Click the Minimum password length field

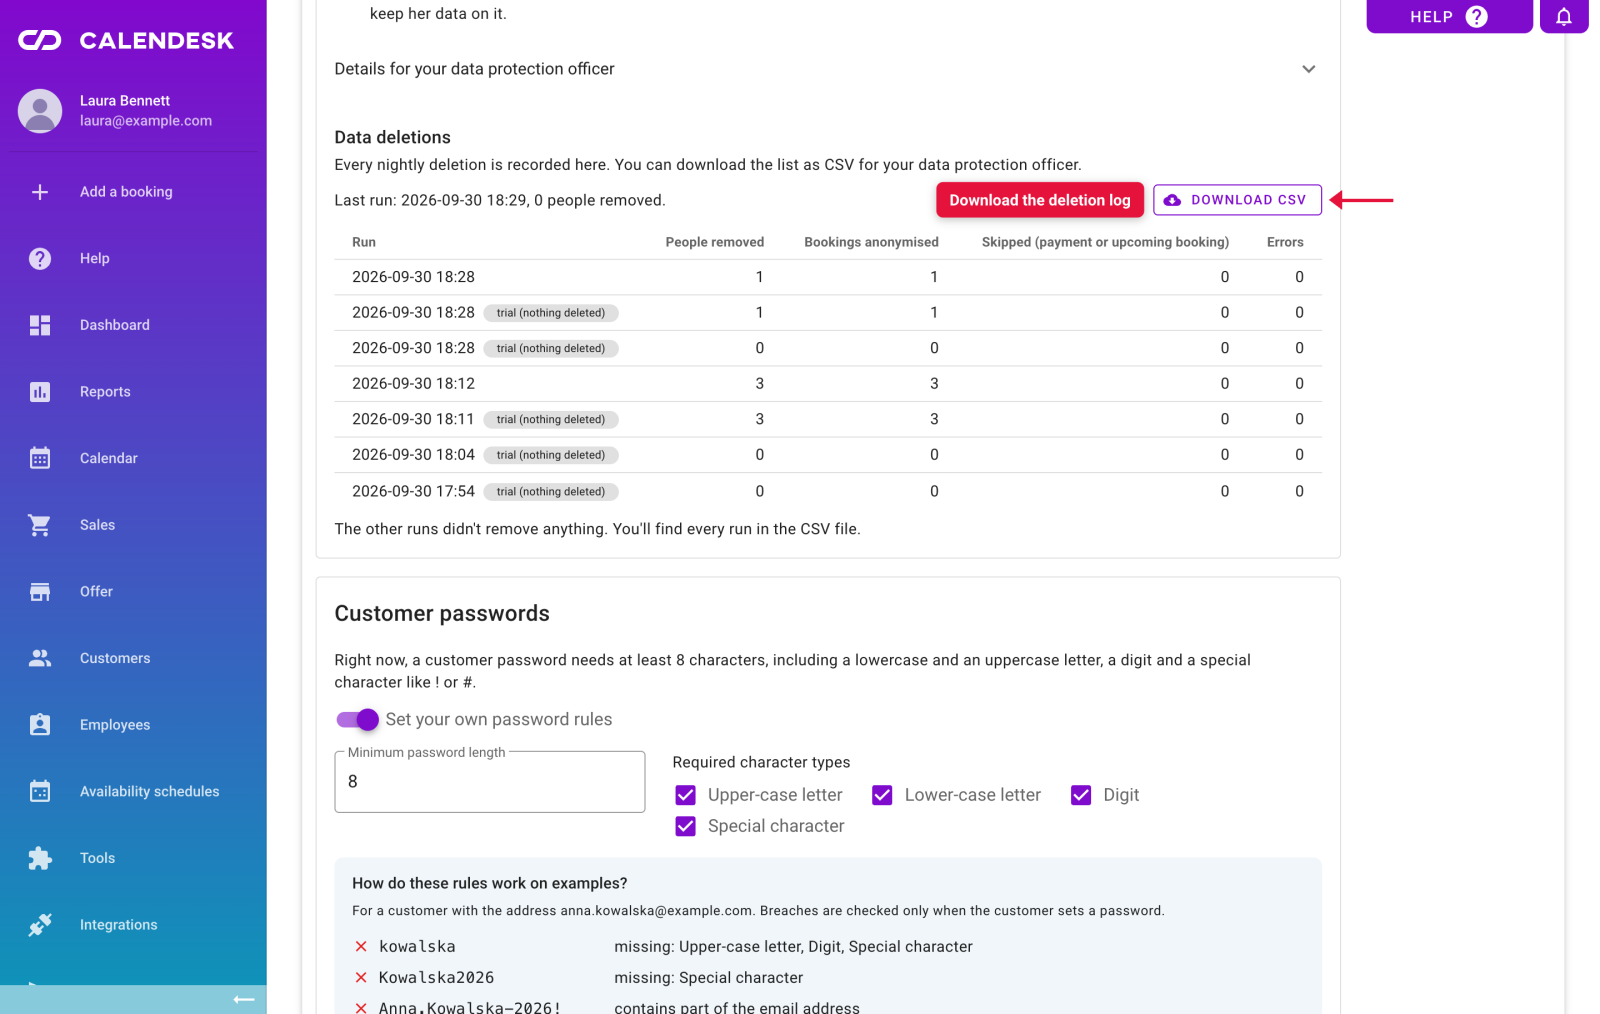click(x=490, y=782)
